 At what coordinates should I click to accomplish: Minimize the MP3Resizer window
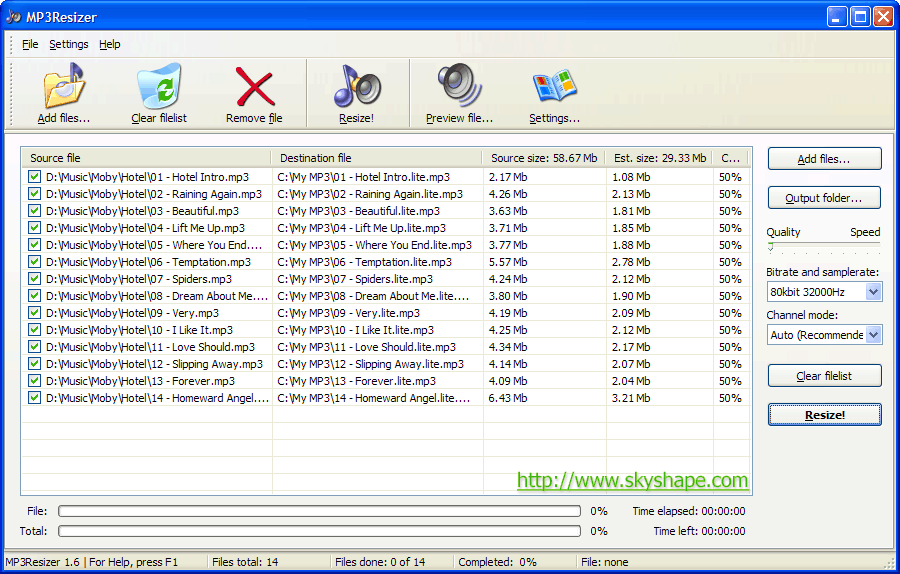tap(837, 17)
